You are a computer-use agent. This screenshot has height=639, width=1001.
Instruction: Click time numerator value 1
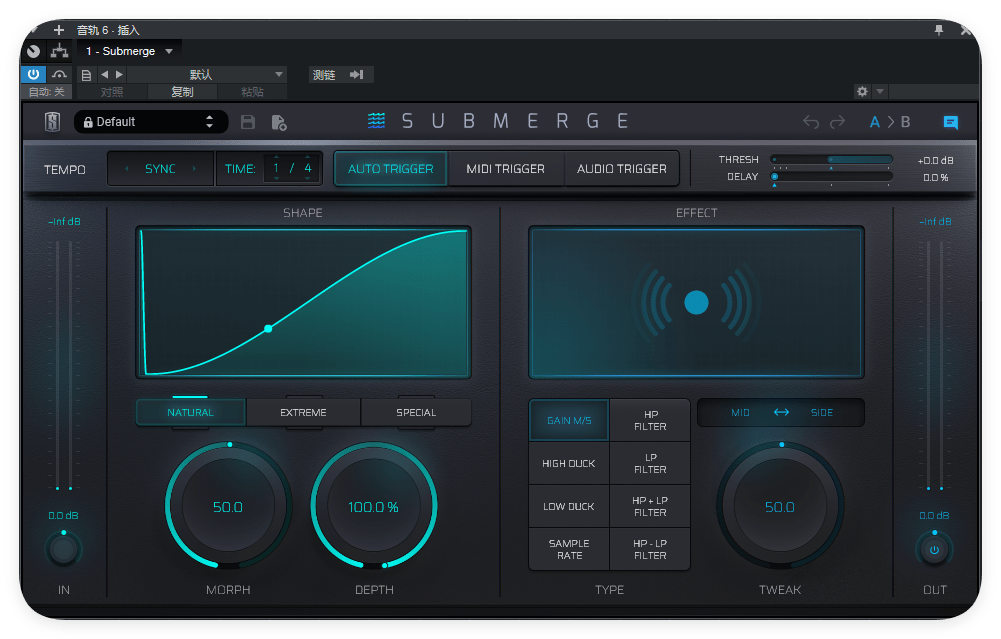pyautogui.click(x=276, y=168)
